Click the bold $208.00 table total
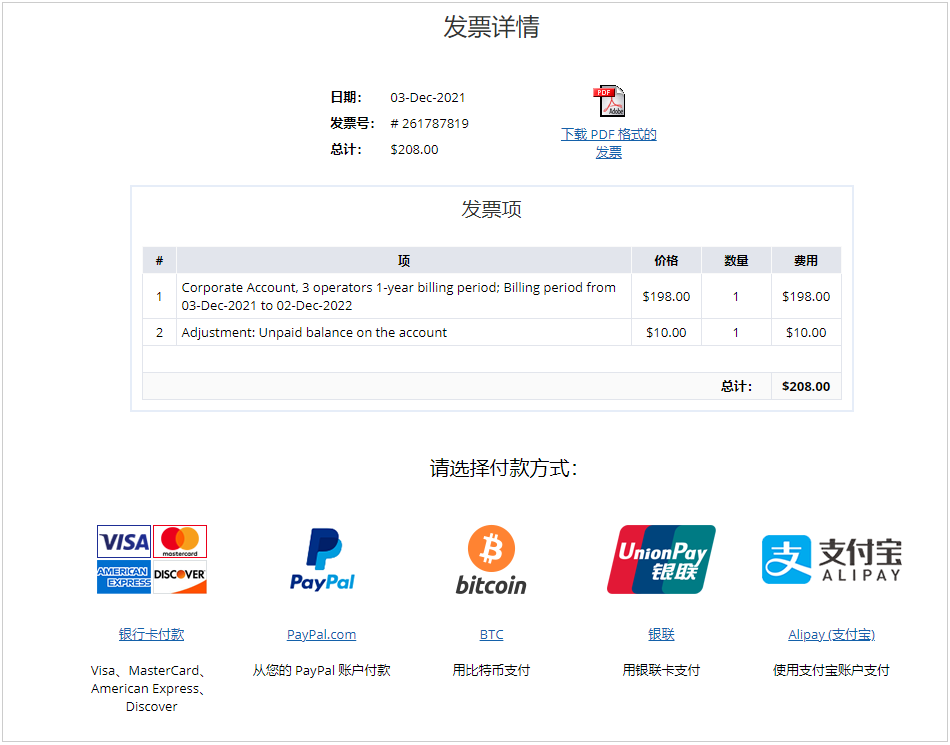This screenshot has width=950, height=745. (x=806, y=386)
